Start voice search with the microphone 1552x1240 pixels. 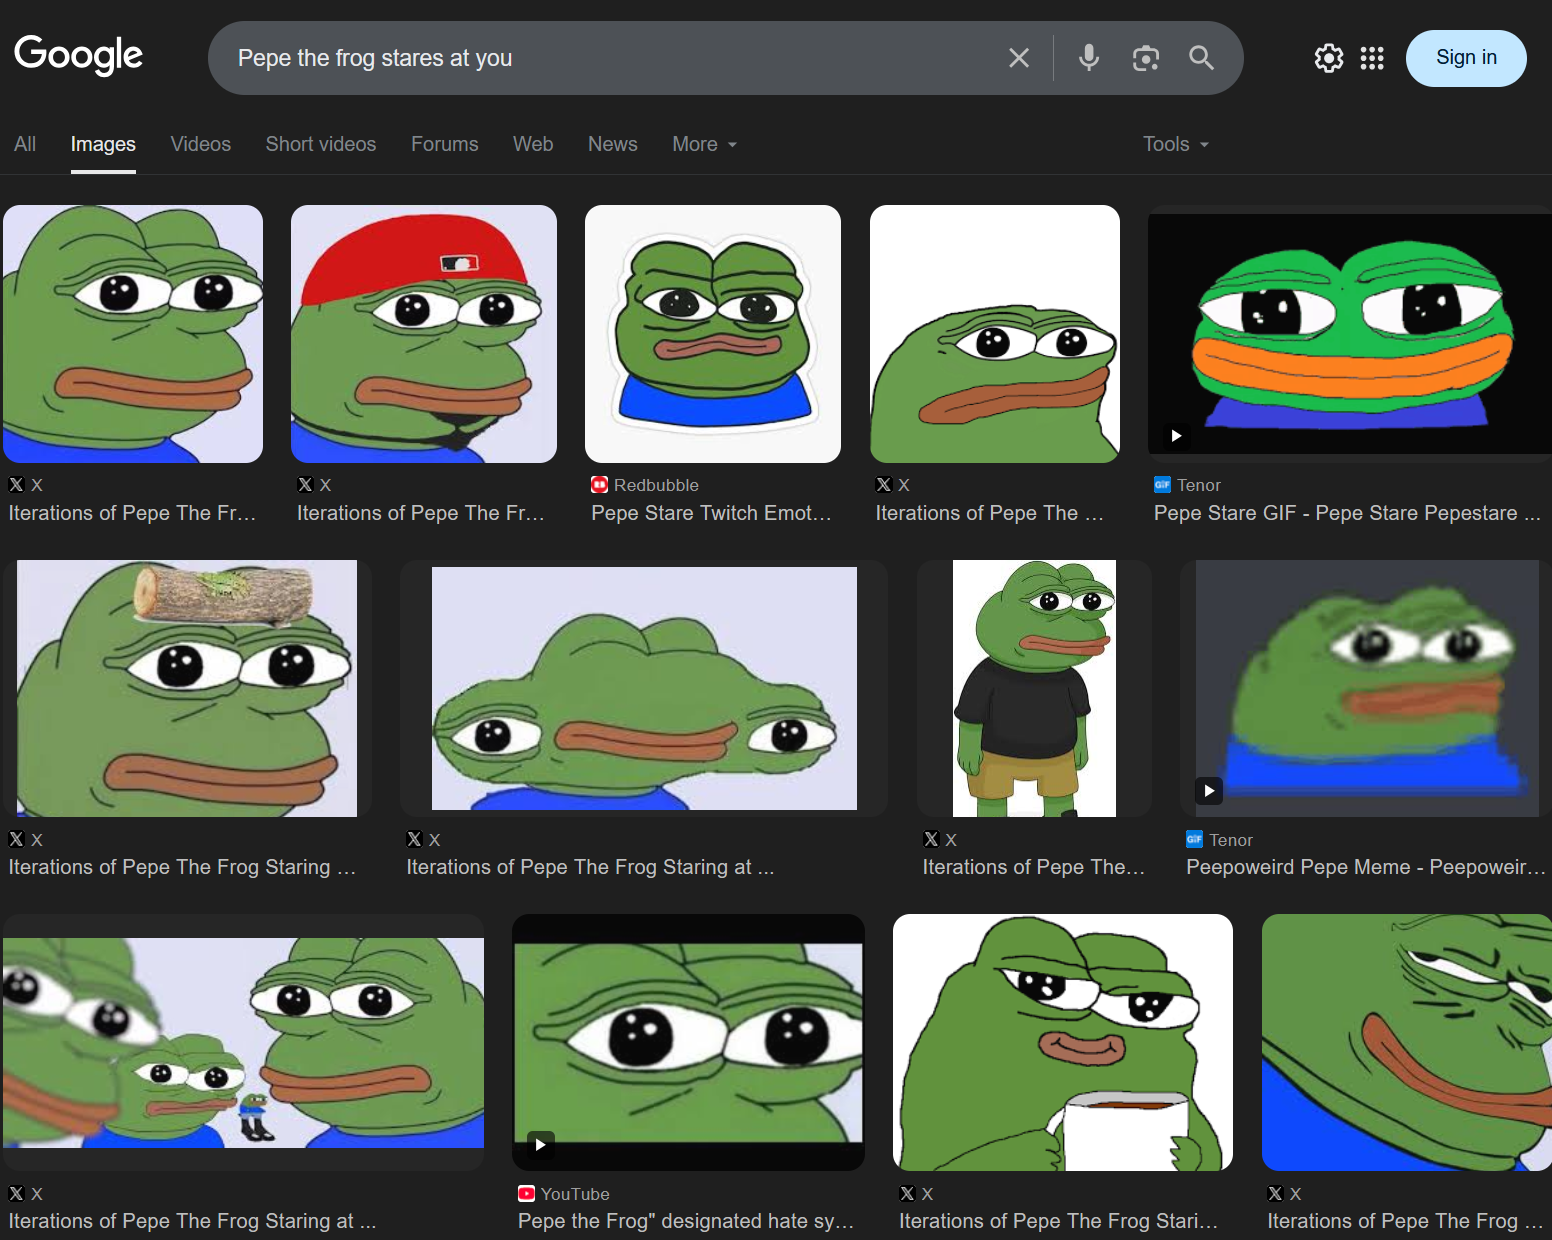pos(1089,58)
